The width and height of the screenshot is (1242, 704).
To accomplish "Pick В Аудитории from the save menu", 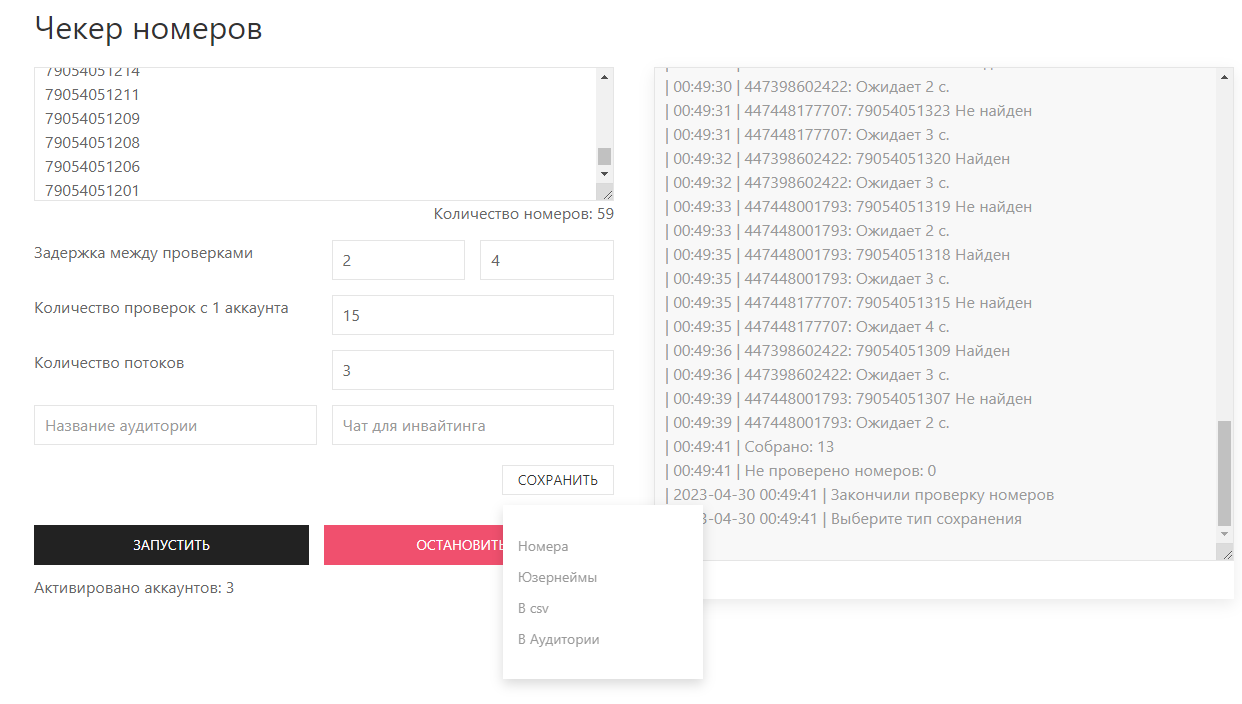I will [x=558, y=639].
